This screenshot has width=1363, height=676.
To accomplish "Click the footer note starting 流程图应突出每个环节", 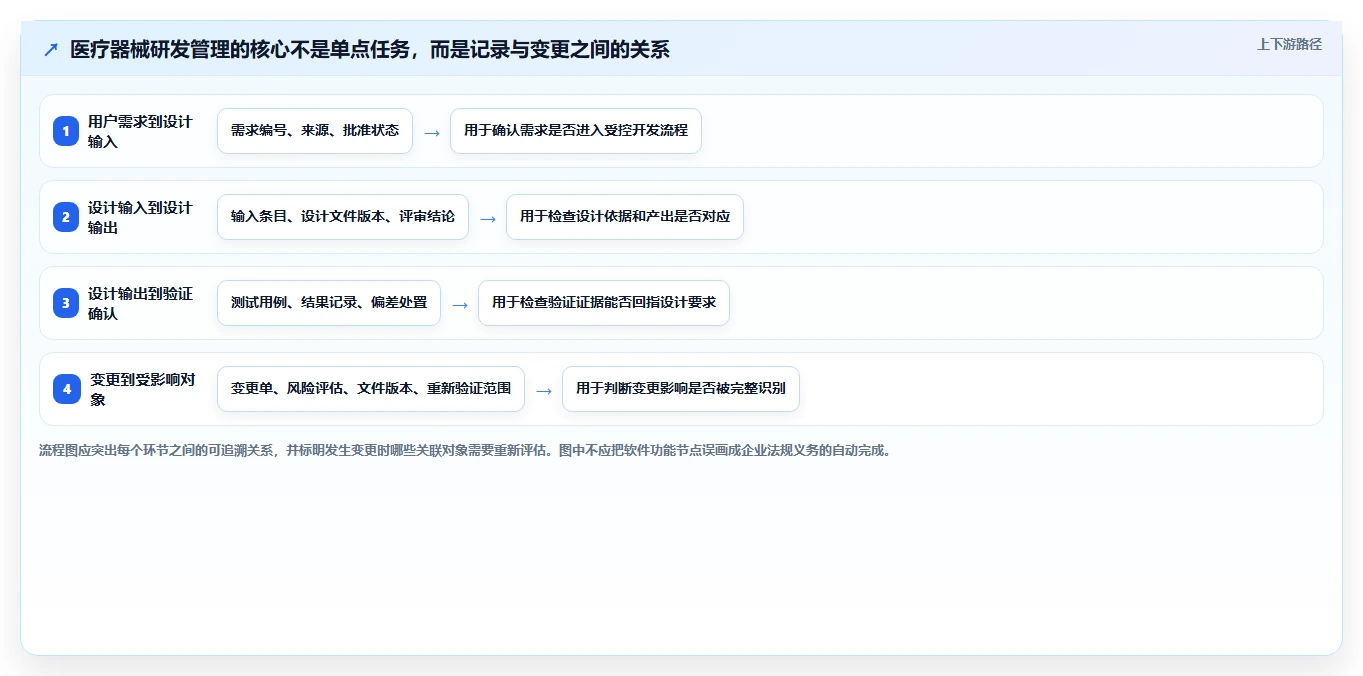I will (x=465, y=450).
